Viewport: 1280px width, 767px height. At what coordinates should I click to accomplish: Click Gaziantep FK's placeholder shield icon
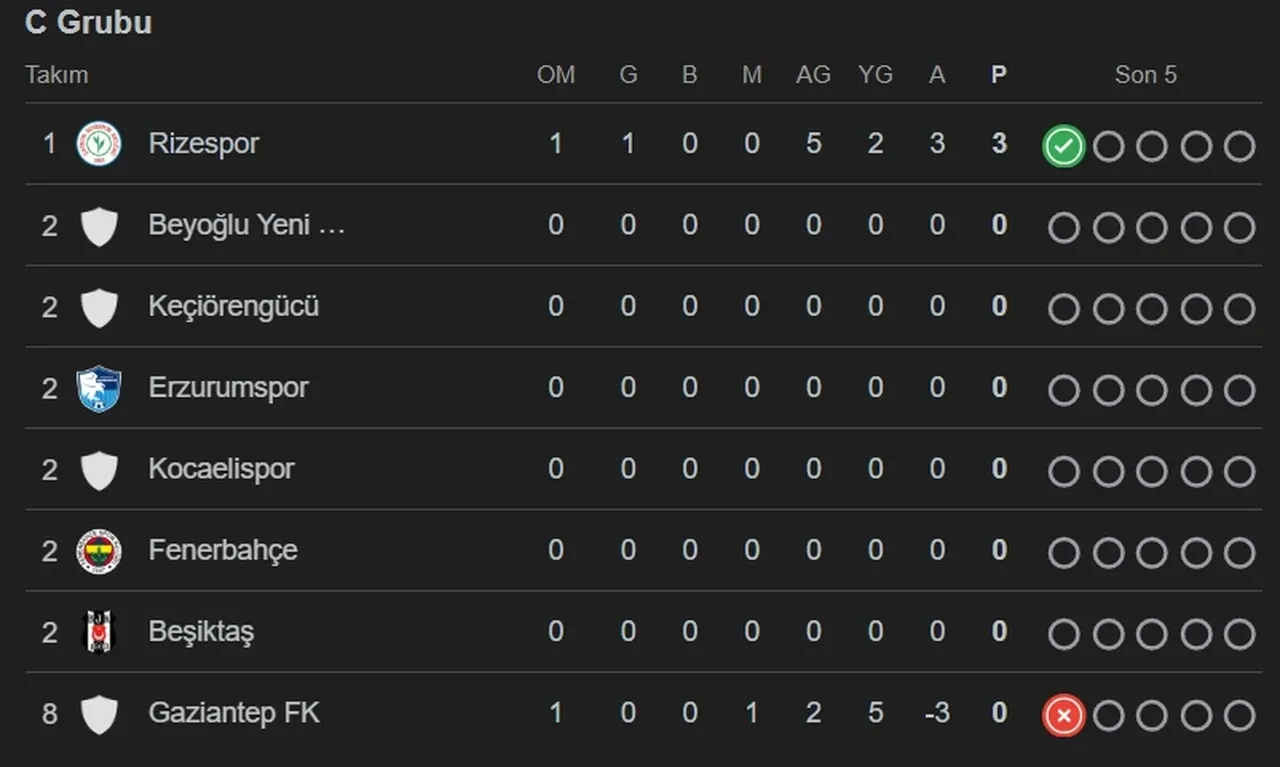click(99, 714)
